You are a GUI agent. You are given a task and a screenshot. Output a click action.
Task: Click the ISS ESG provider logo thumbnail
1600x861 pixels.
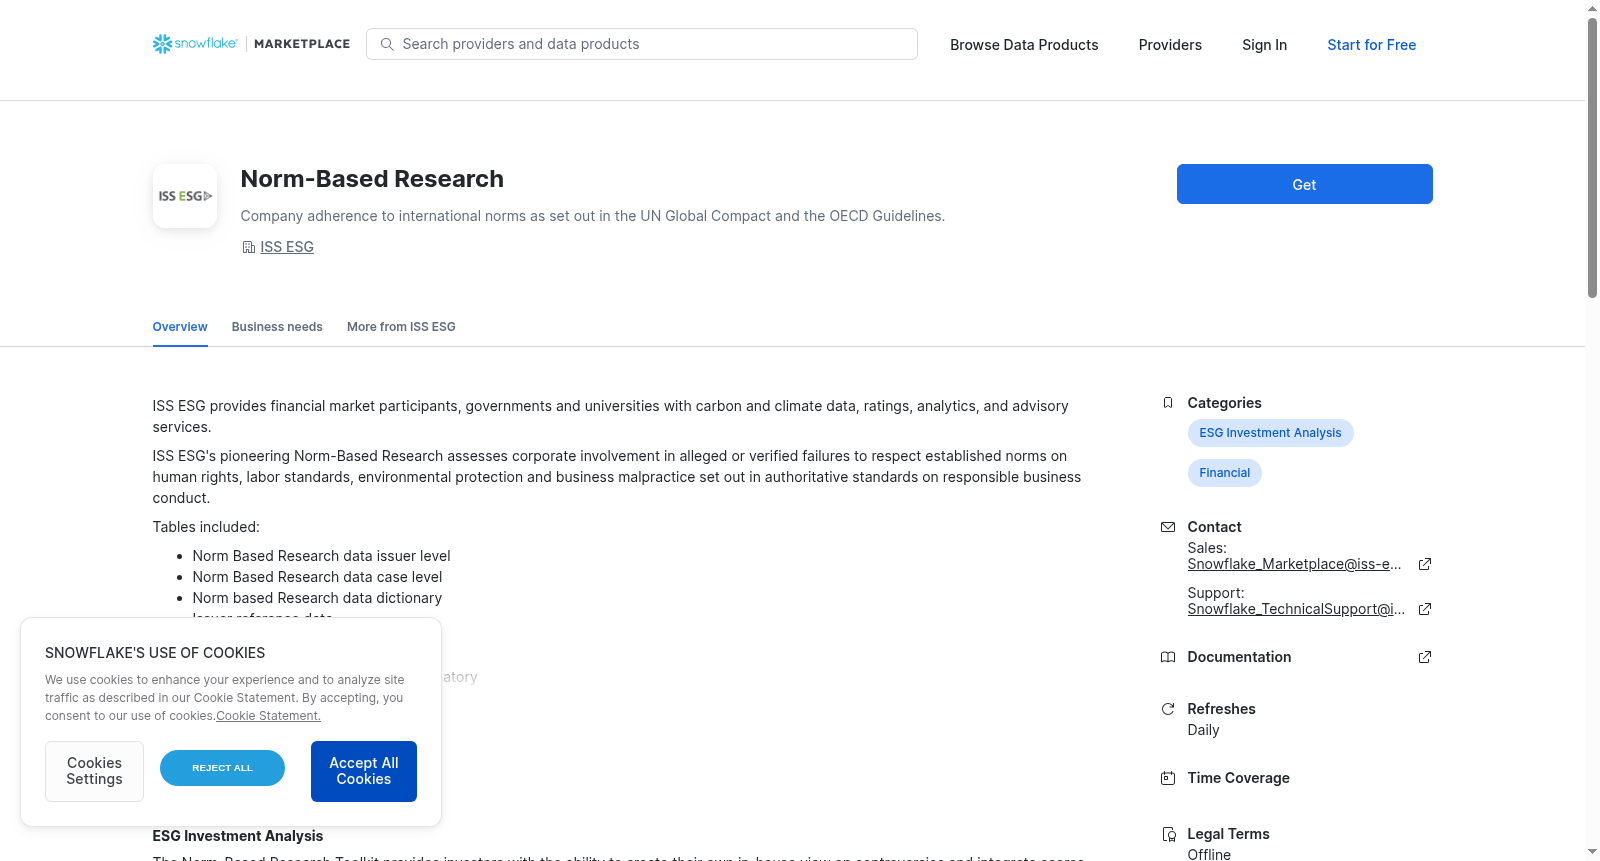coord(185,196)
